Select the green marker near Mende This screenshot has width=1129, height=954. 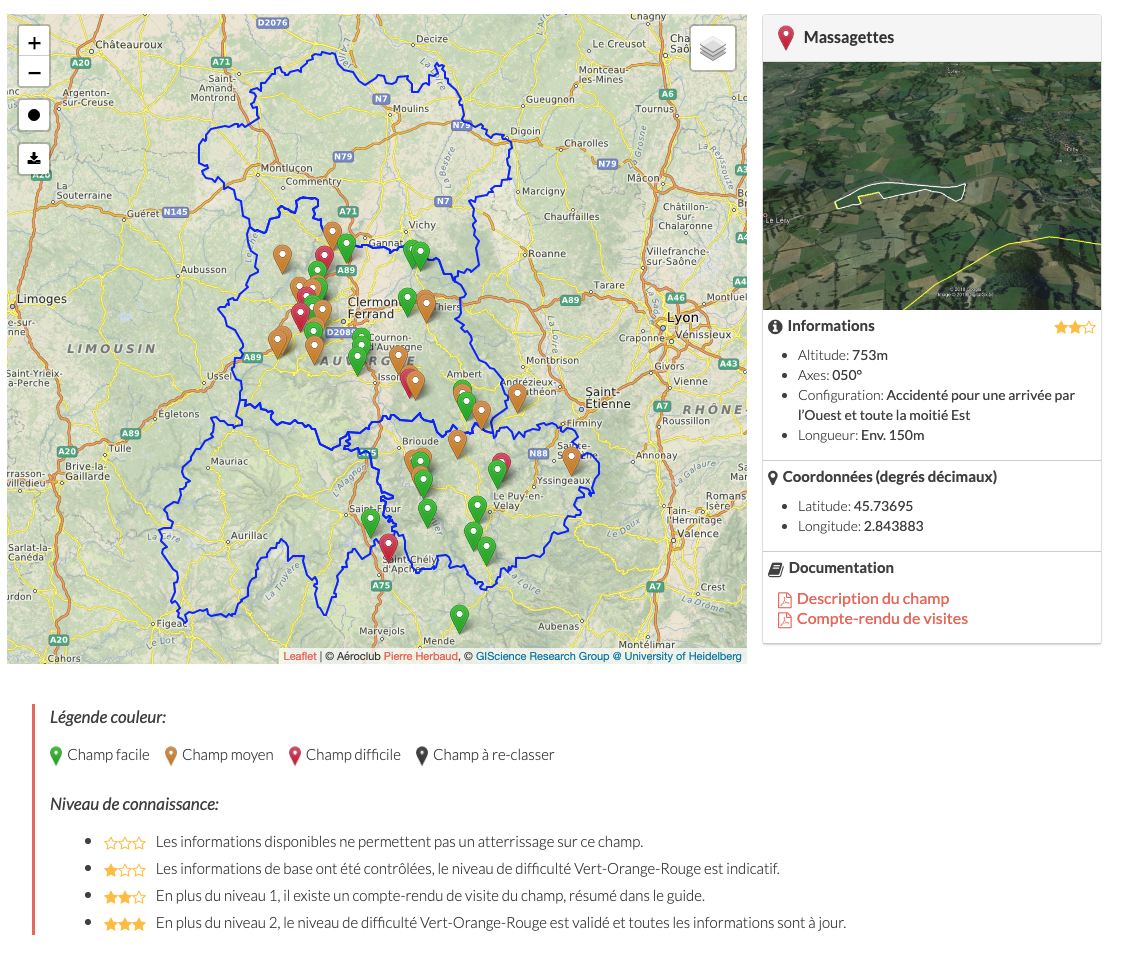pos(459,617)
